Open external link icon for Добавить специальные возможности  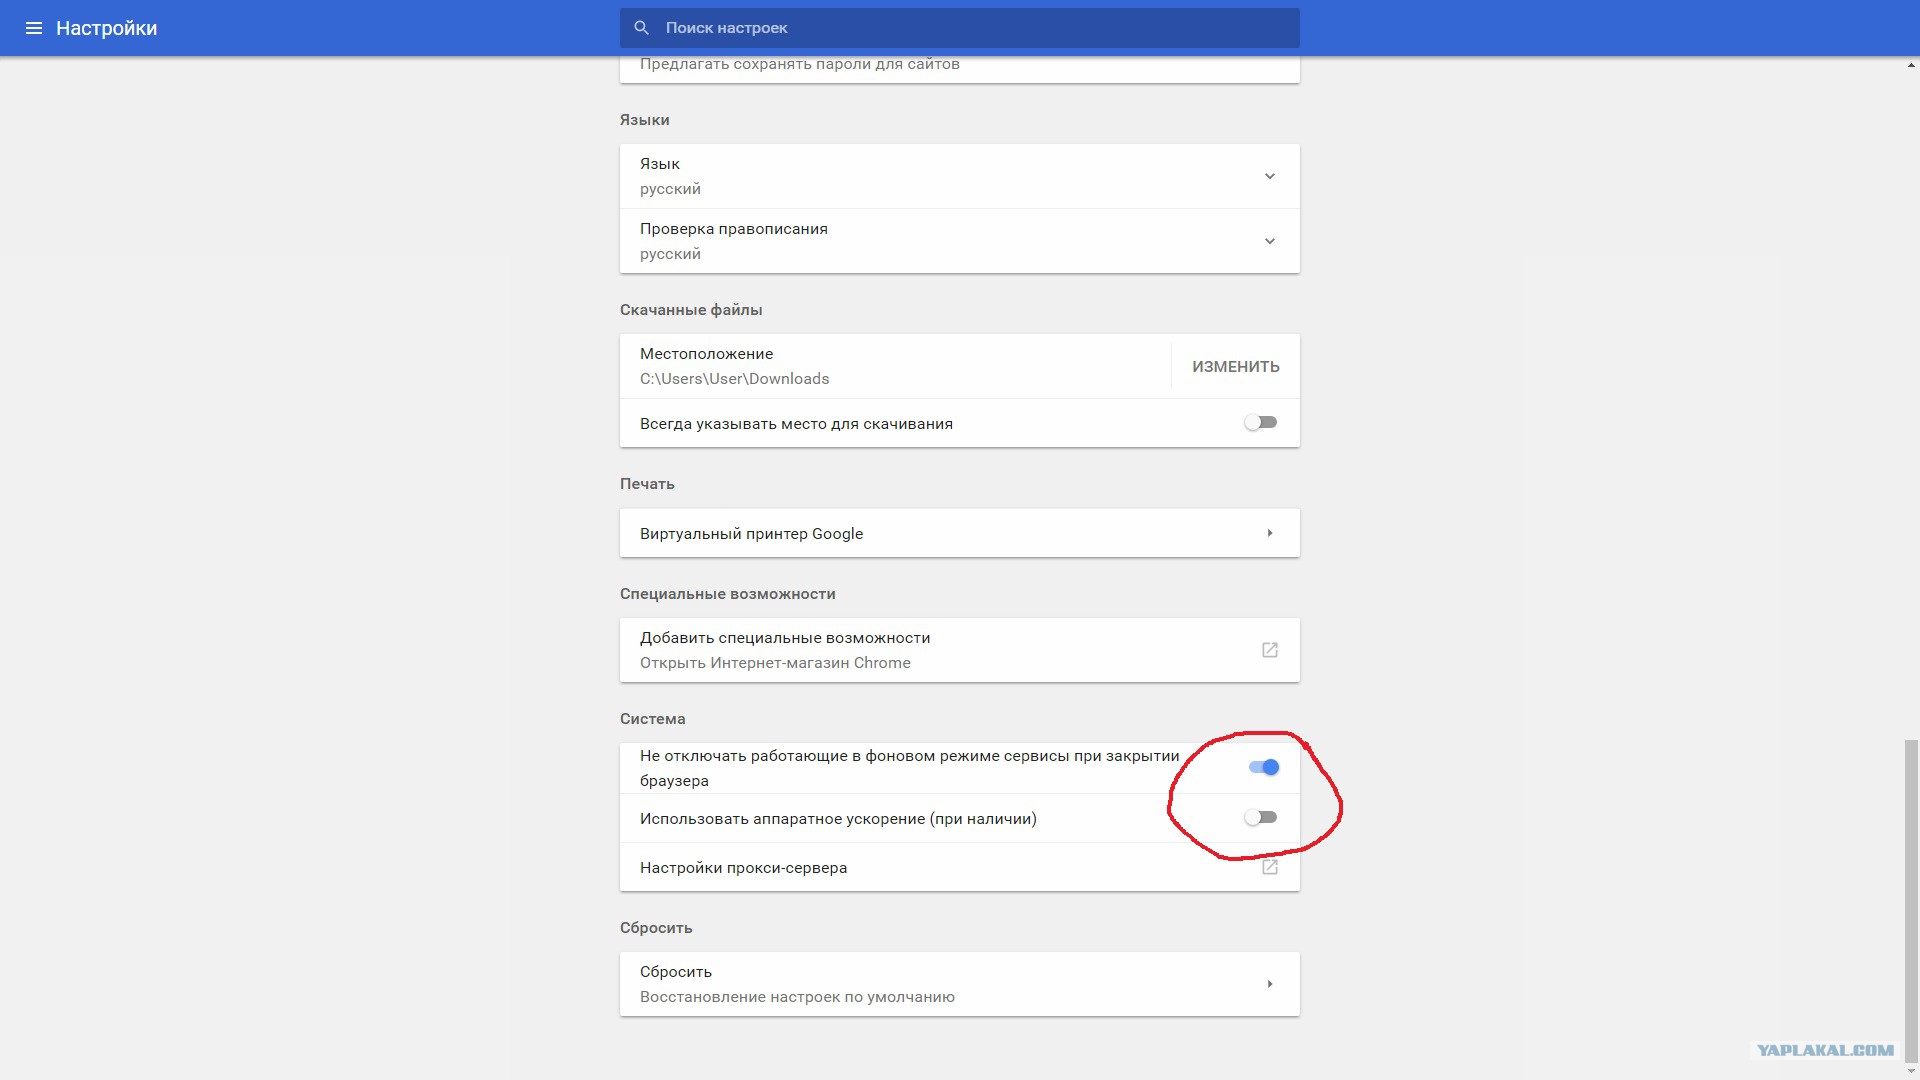(1269, 650)
